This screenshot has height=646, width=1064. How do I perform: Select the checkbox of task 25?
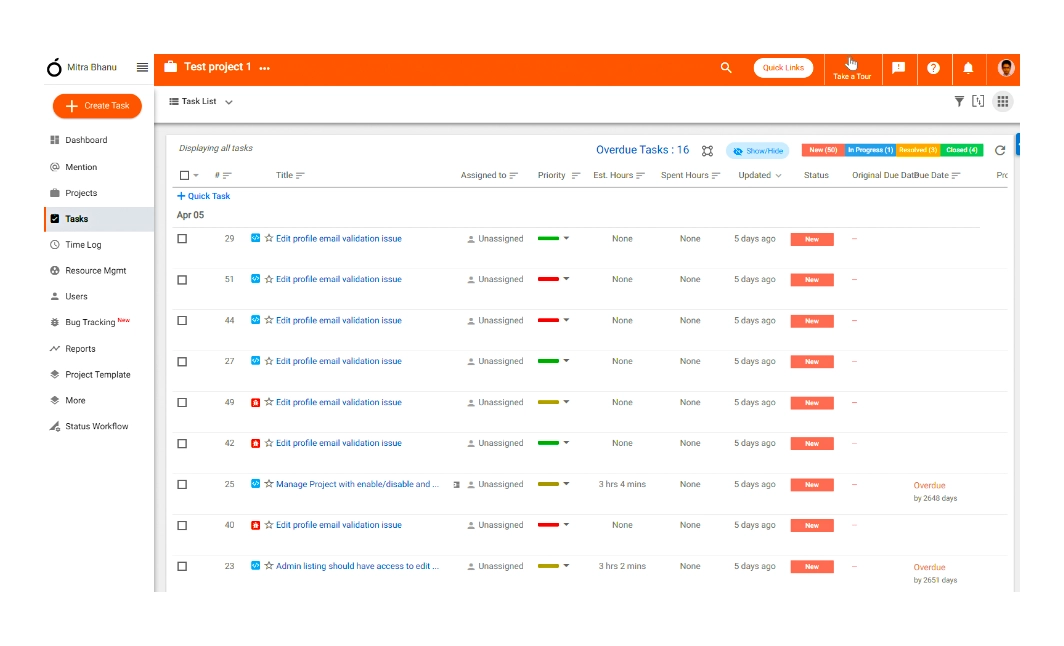[182, 484]
